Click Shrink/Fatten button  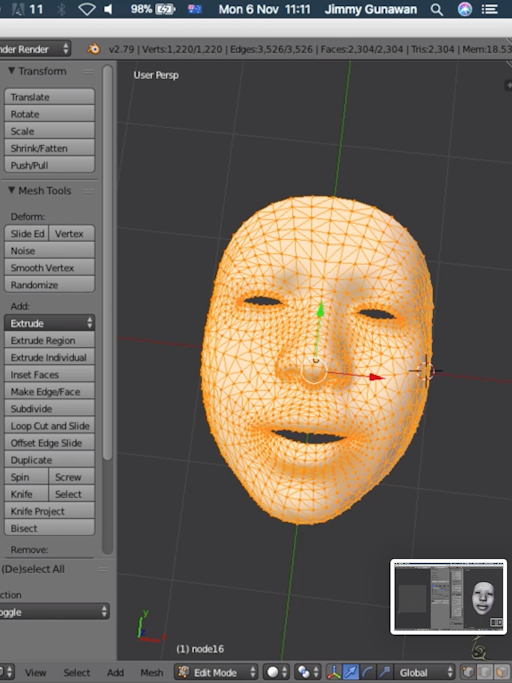pyautogui.click(x=49, y=148)
